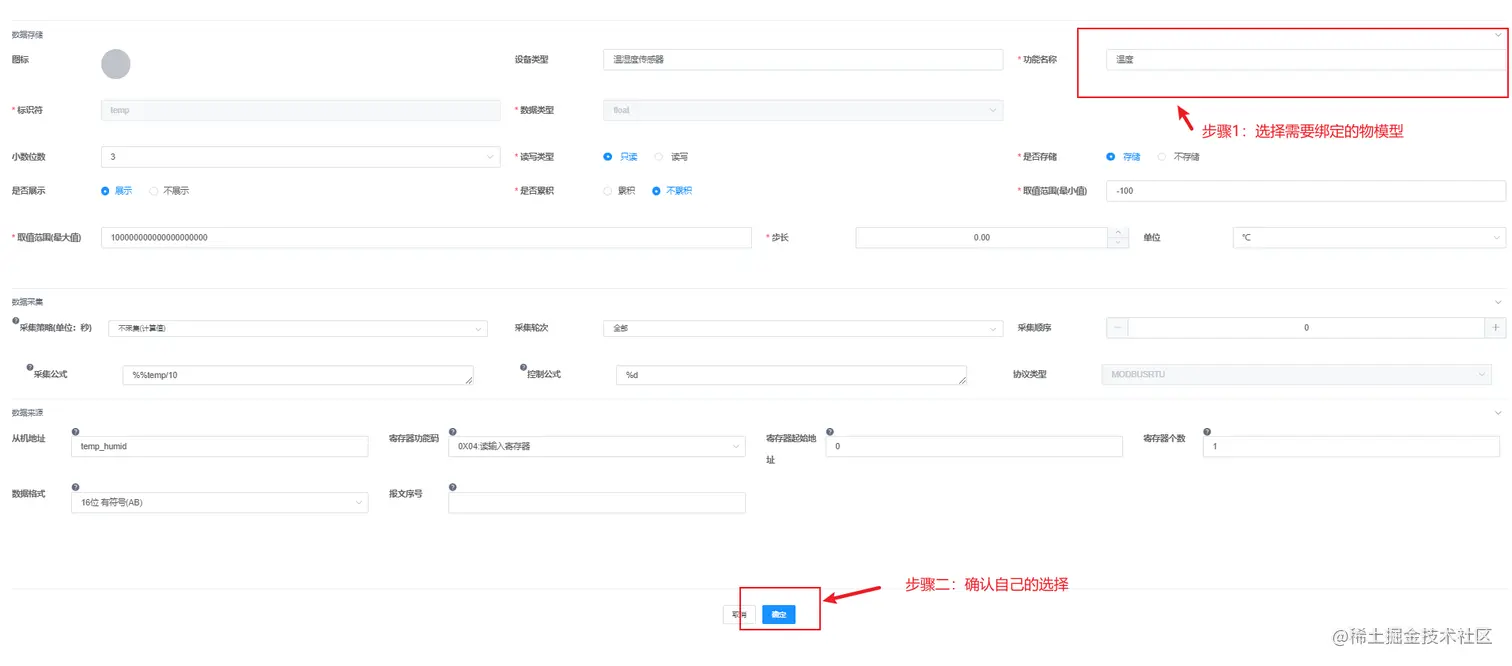Increase 采集顺序 with plus button
This screenshot has height=666, width=1512.
tap(1496, 328)
